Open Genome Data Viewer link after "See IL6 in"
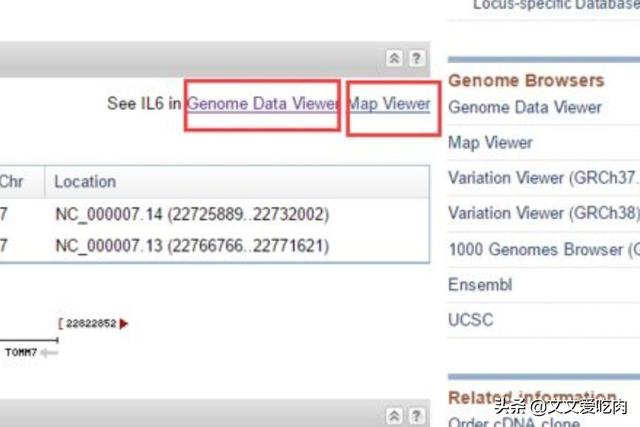 [262, 103]
